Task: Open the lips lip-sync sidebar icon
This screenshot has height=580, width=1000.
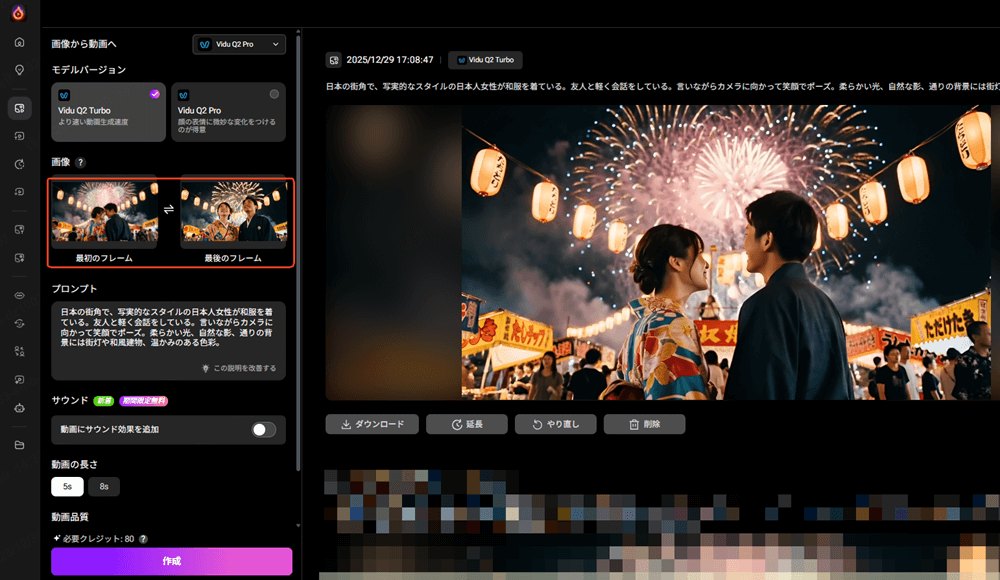Action: (19, 296)
